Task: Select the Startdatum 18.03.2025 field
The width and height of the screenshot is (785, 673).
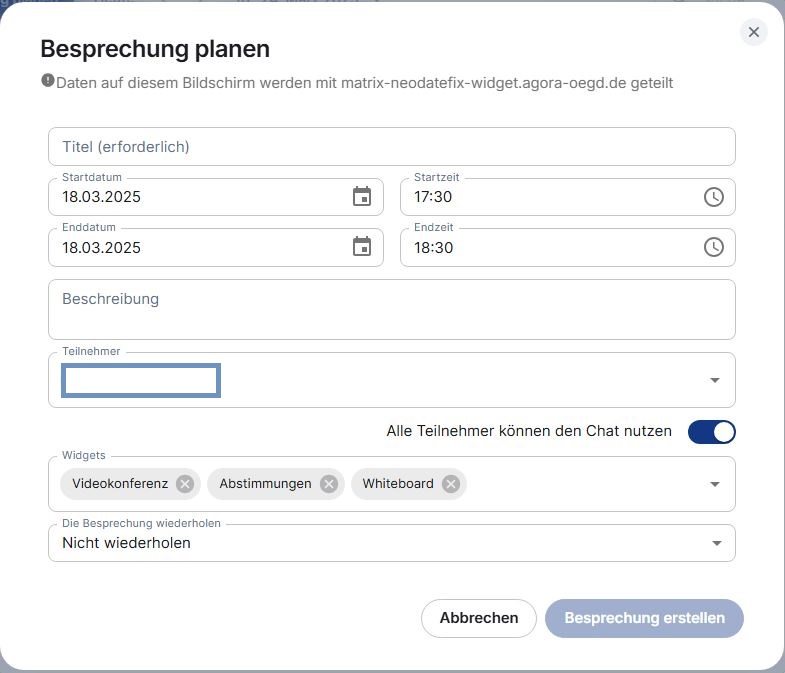Action: coord(216,197)
